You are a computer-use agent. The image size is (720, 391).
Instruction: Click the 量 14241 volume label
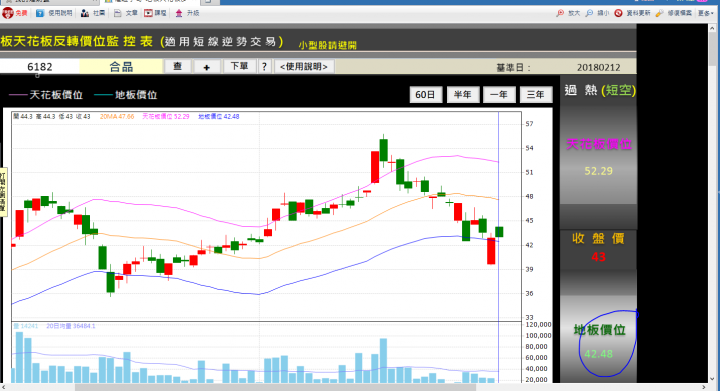(26, 326)
